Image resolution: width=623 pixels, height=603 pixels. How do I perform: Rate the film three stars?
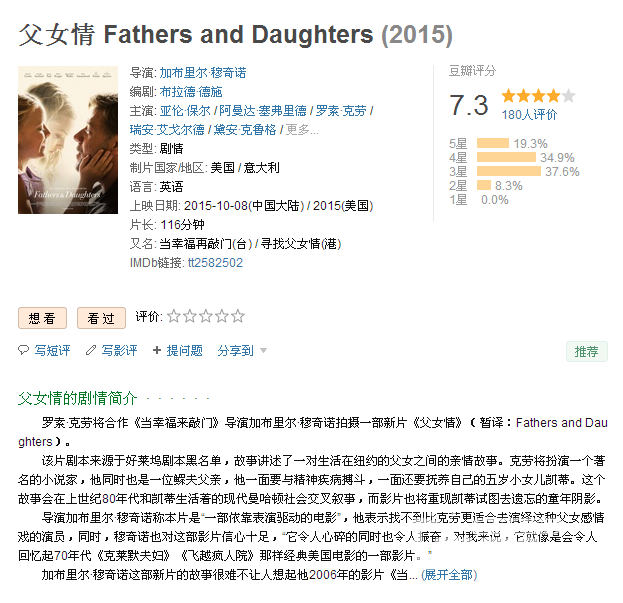click(x=206, y=316)
